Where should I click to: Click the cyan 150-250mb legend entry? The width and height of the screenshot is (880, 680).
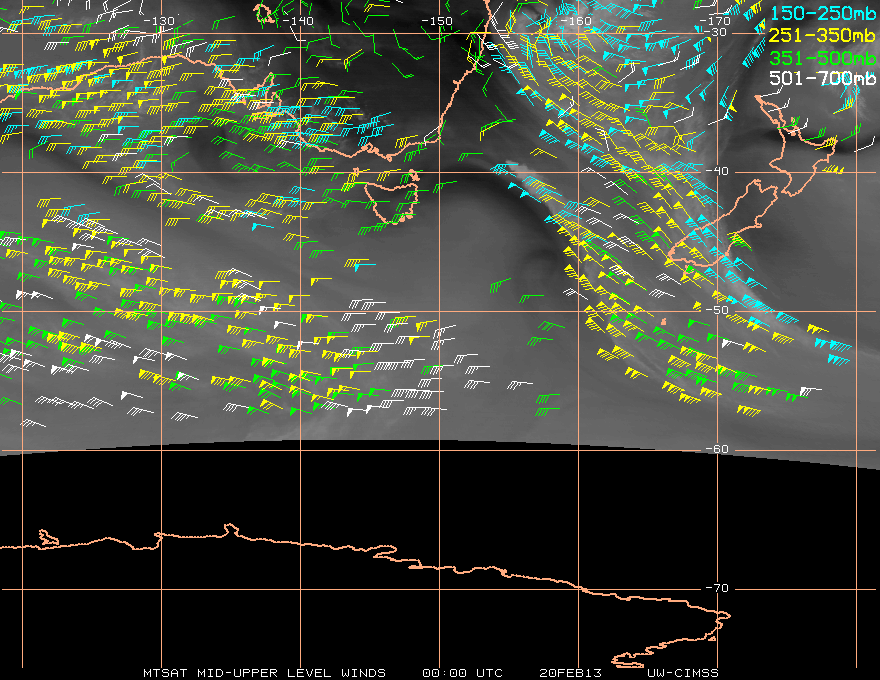point(822,13)
